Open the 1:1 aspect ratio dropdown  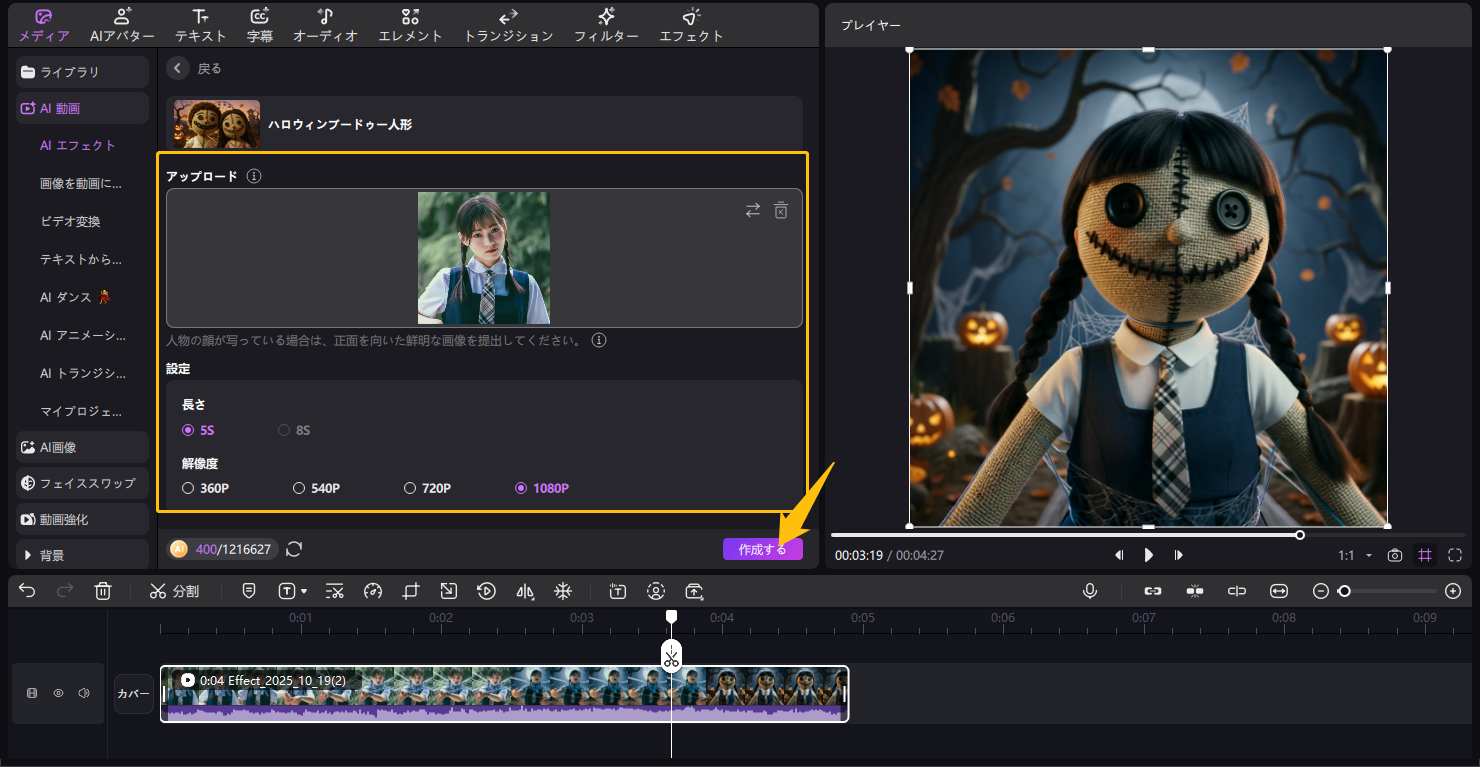1356,555
